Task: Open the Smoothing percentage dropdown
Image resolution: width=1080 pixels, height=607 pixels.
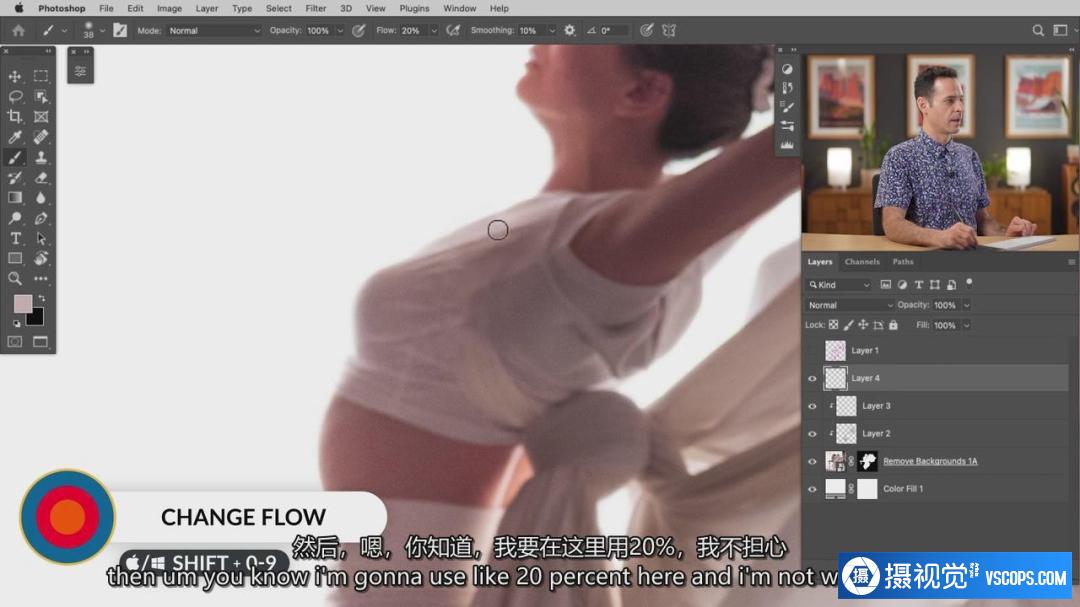Action: 552,30
